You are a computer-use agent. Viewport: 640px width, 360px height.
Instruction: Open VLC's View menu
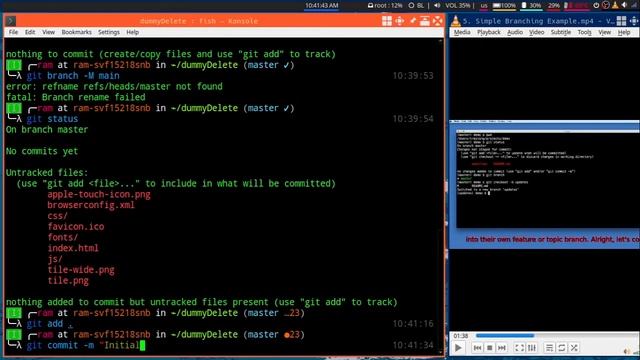[x=604, y=32]
